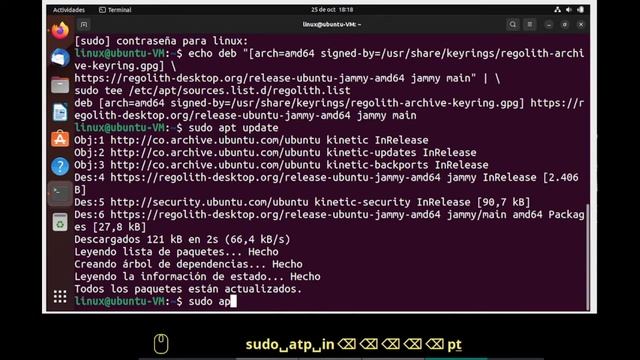Image resolution: width=640 pixels, height=360 pixels.
Task: Click the '[sudo] contraseña para linux:' line
Action: click(x=161, y=41)
